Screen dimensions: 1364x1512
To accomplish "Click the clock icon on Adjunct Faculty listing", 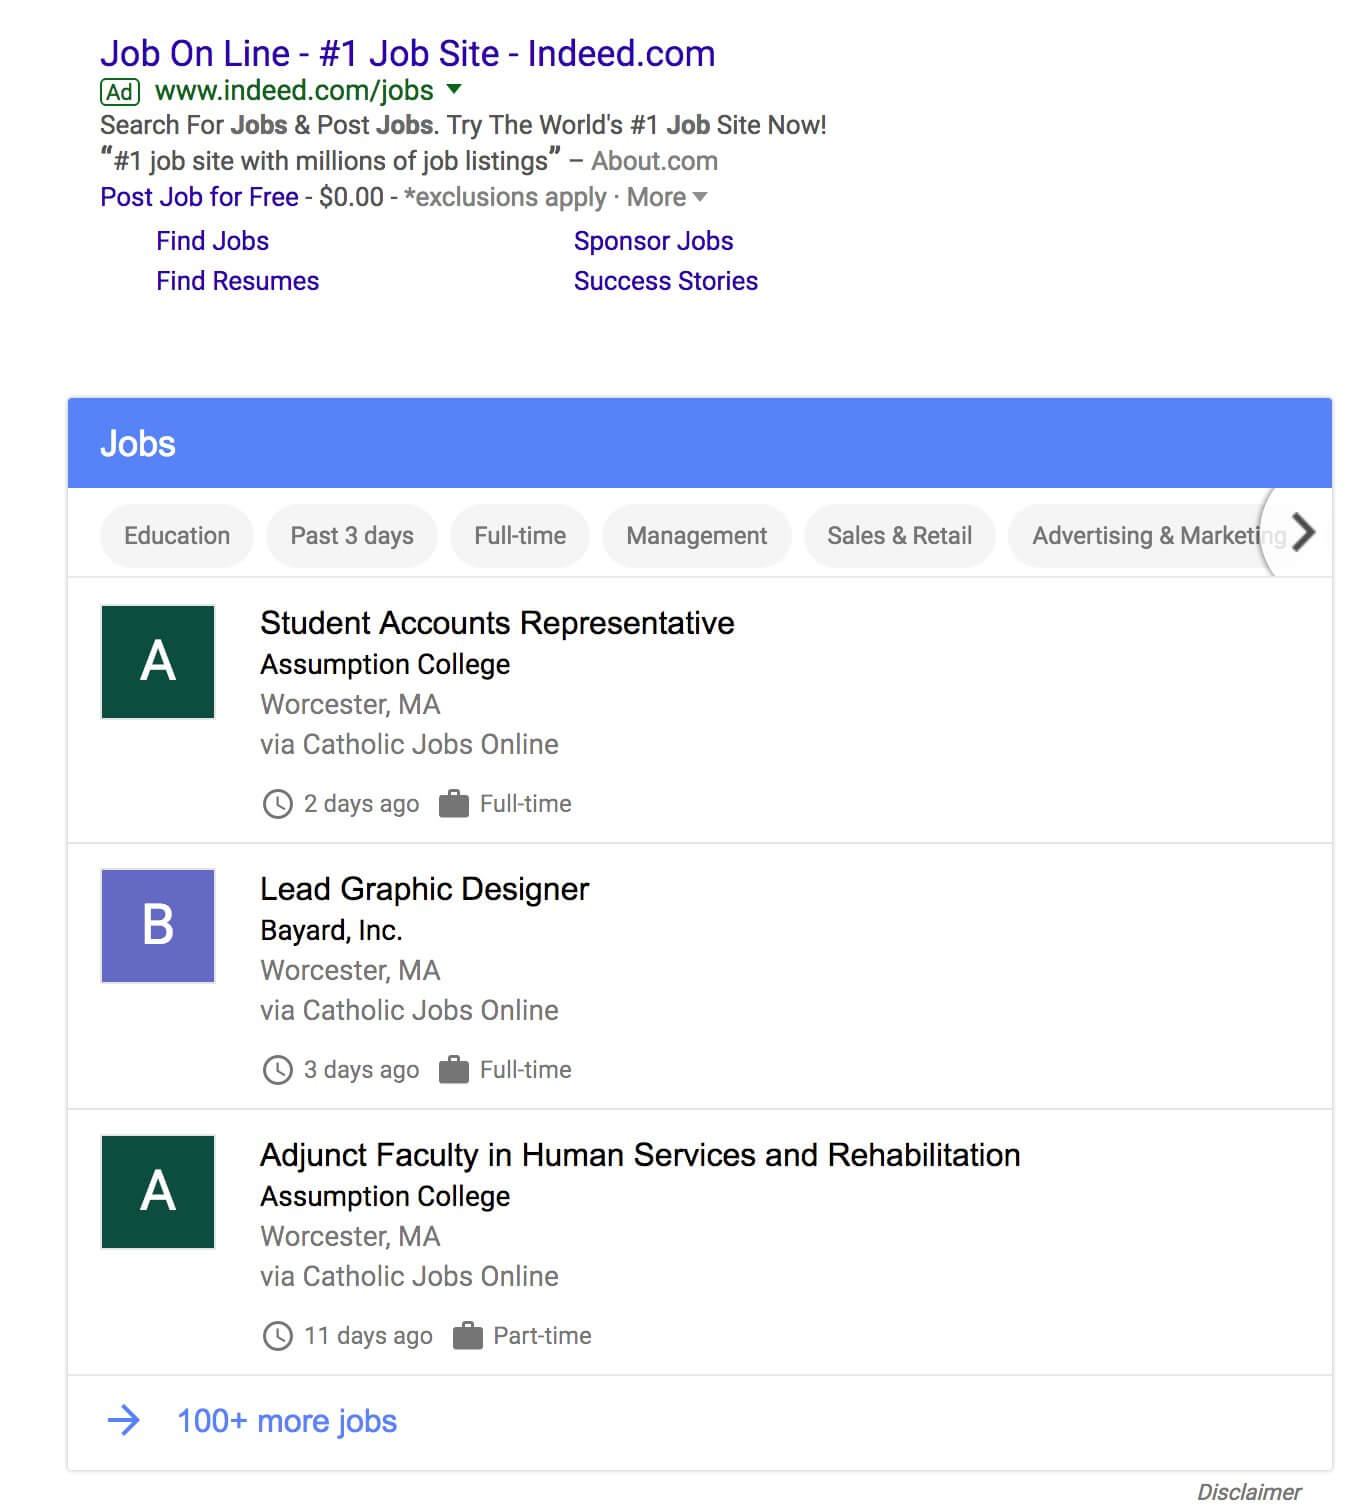I will point(276,1335).
